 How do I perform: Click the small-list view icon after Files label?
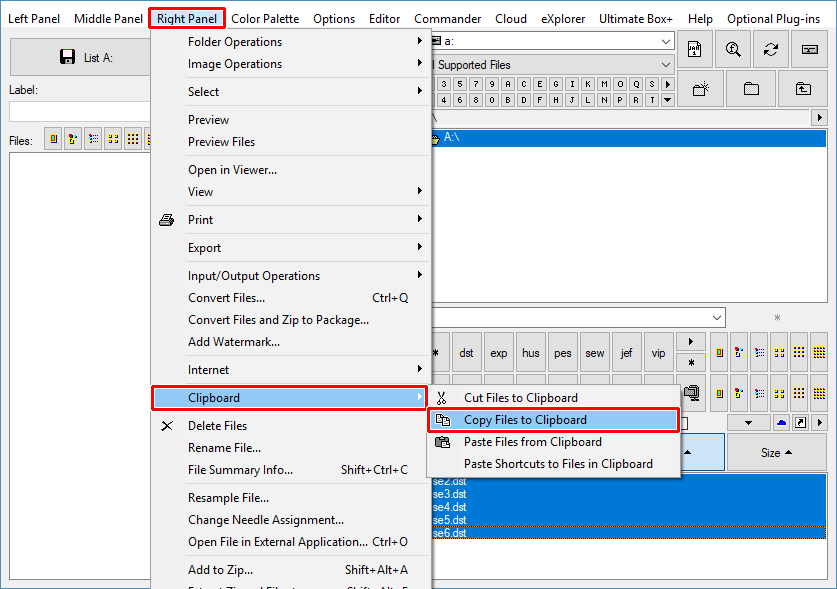(93, 139)
